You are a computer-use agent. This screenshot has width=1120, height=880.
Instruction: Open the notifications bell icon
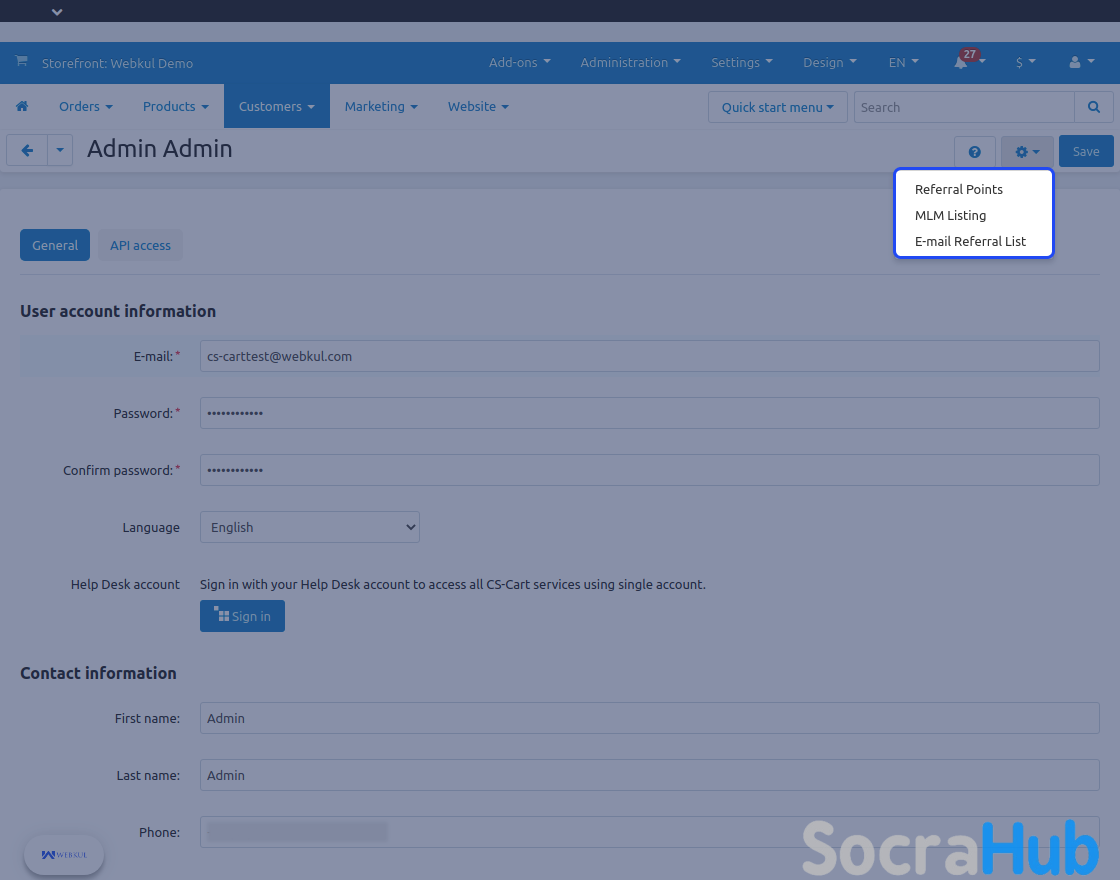point(961,63)
